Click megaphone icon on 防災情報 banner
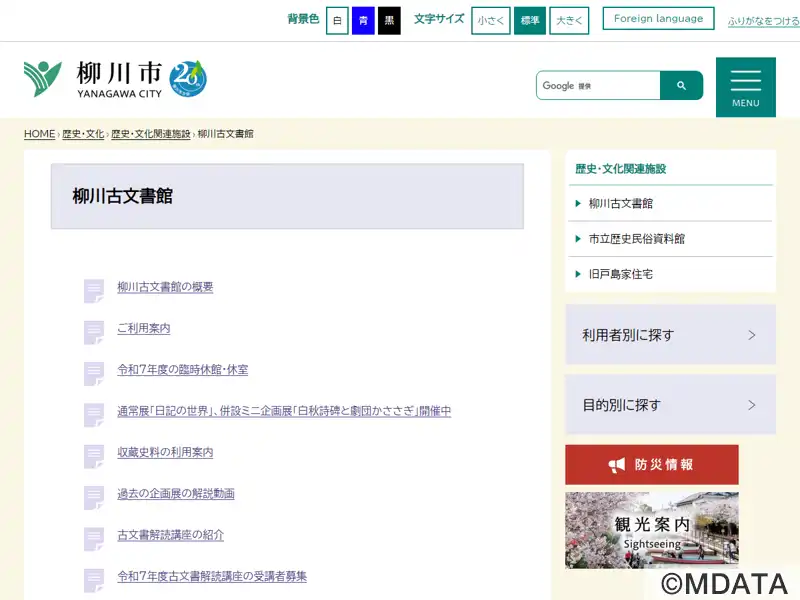Screen dimensions: 800x600 point(617,465)
